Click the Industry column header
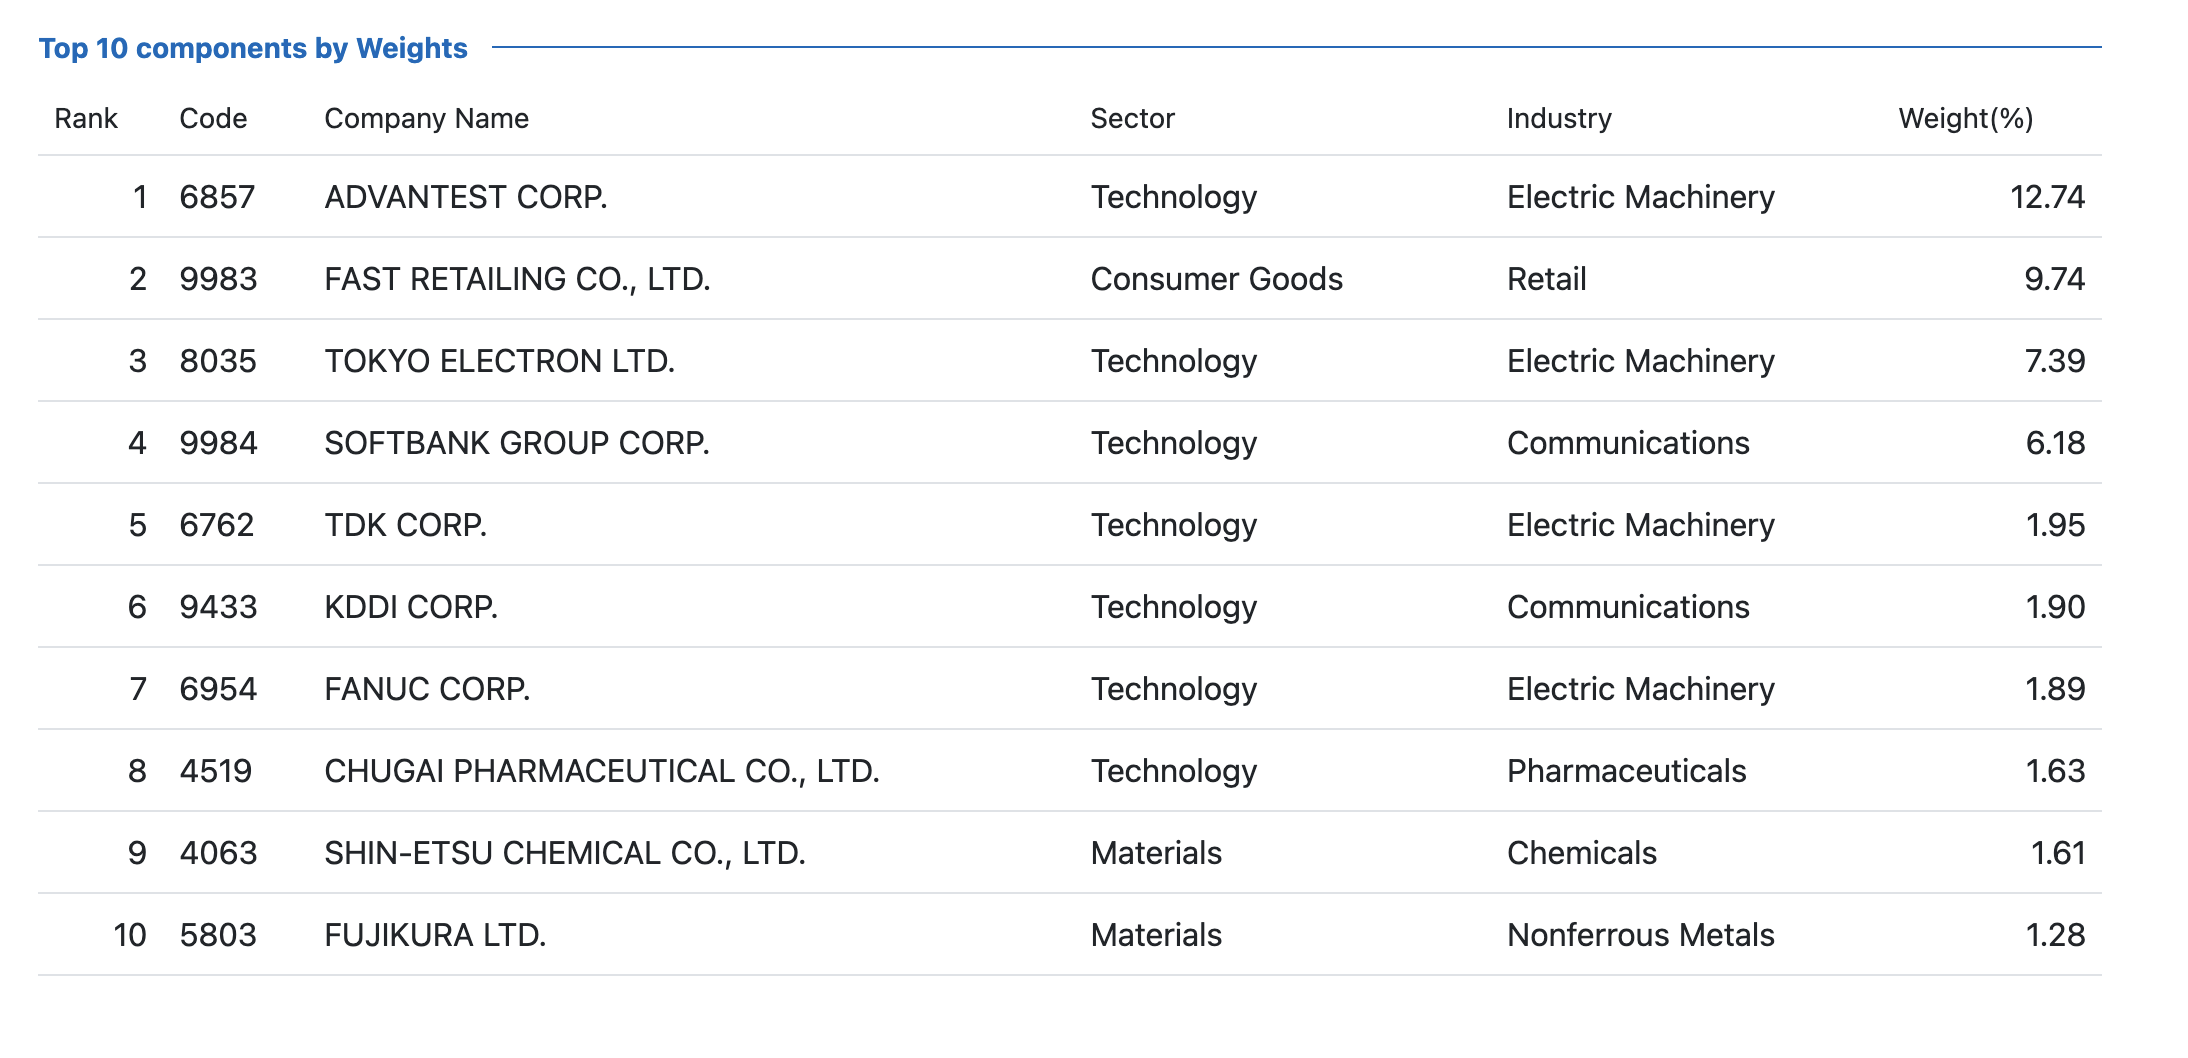 tap(1559, 119)
